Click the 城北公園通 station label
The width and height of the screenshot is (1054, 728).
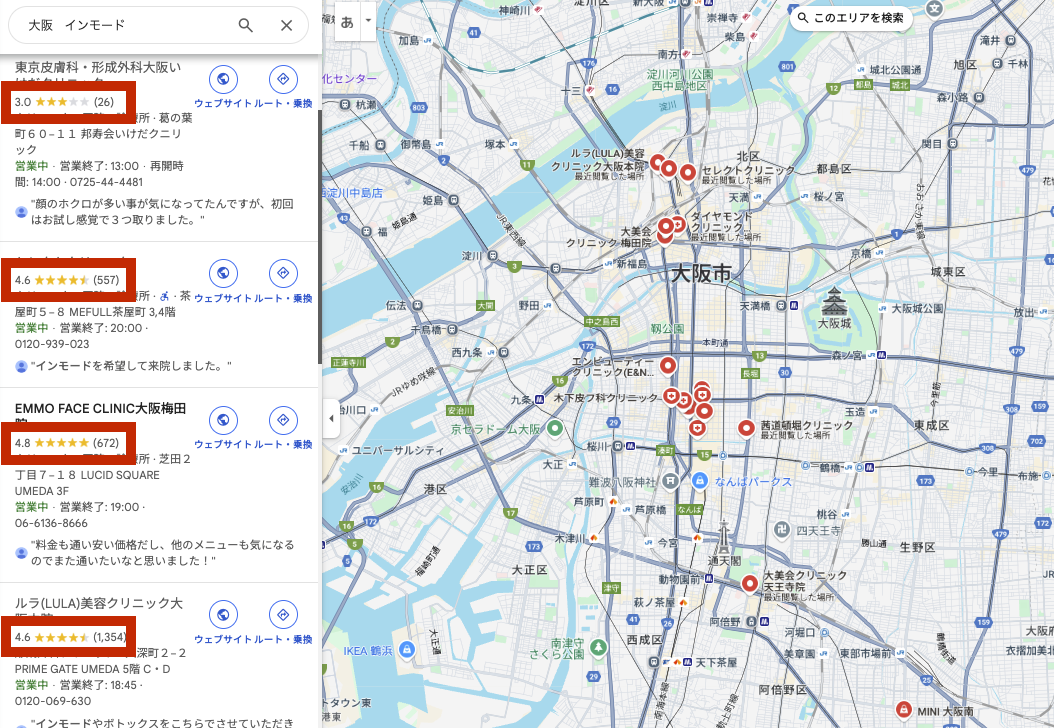[895, 70]
